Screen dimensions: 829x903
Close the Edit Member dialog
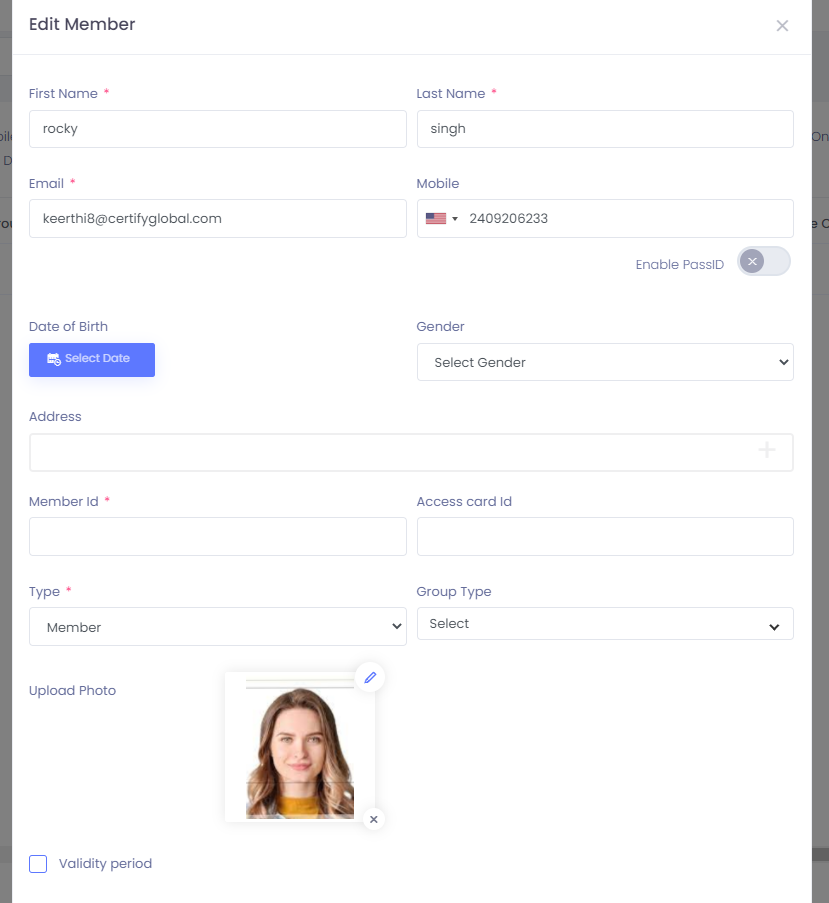pyautogui.click(x=782, y=25)
